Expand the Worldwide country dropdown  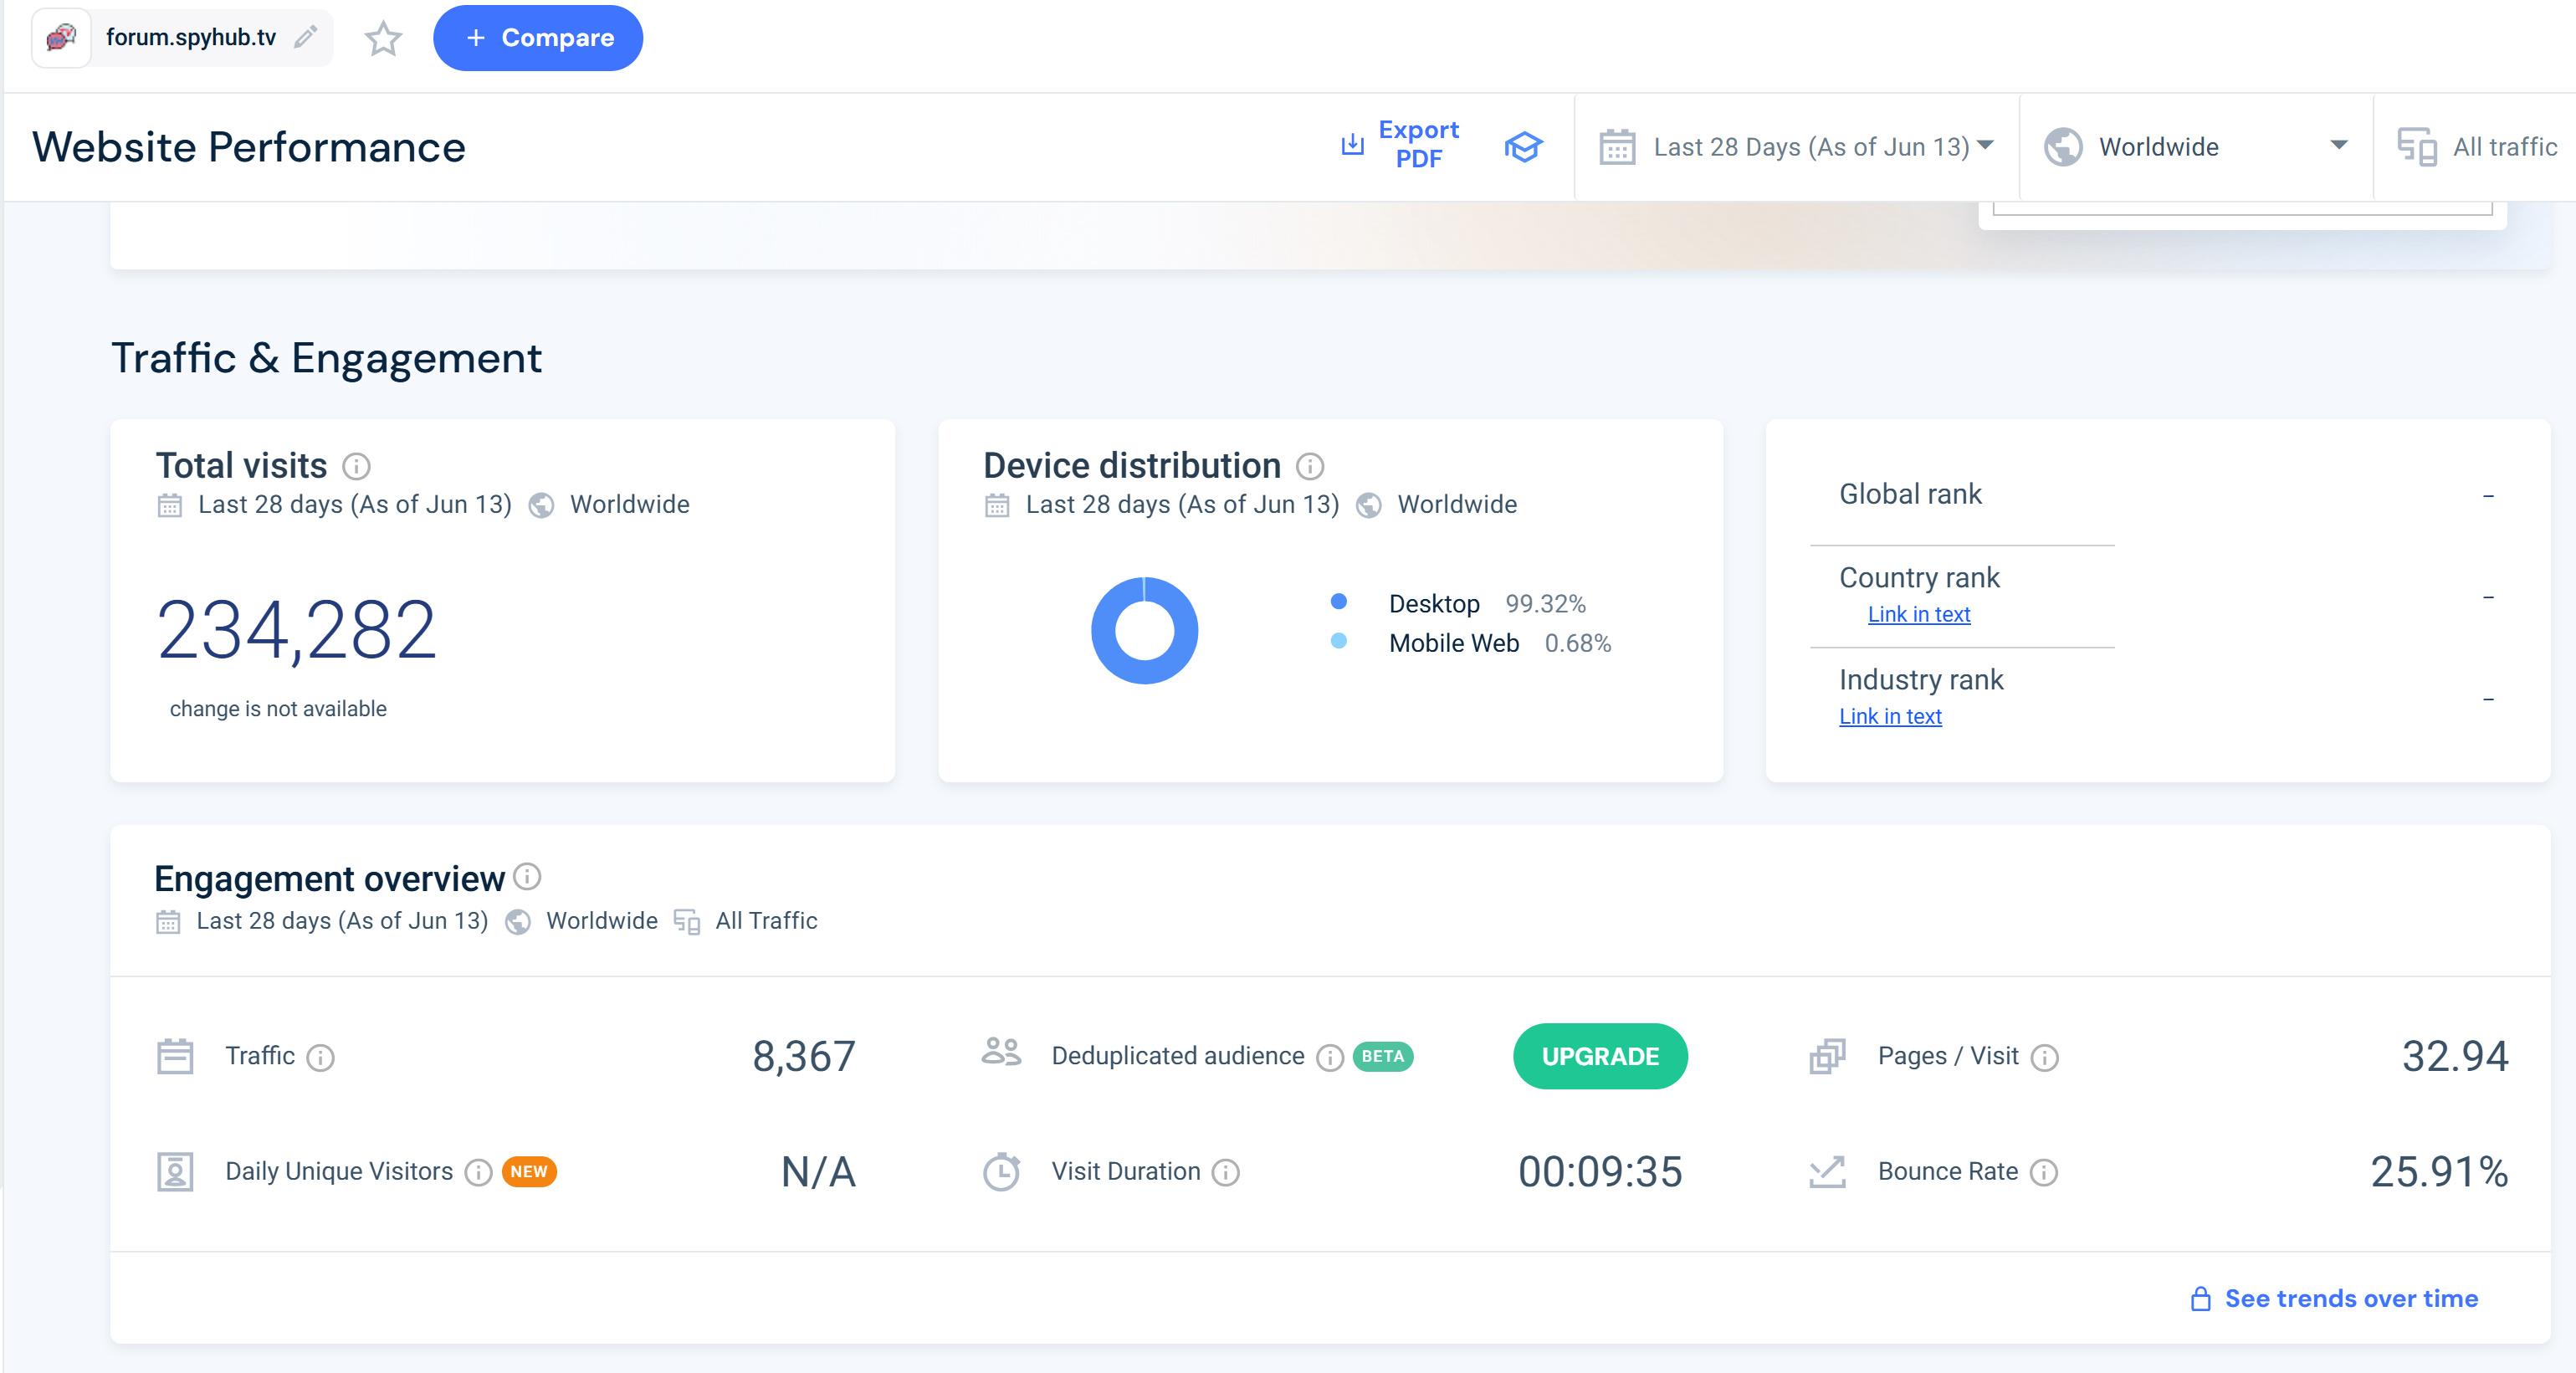point(2195,147)
